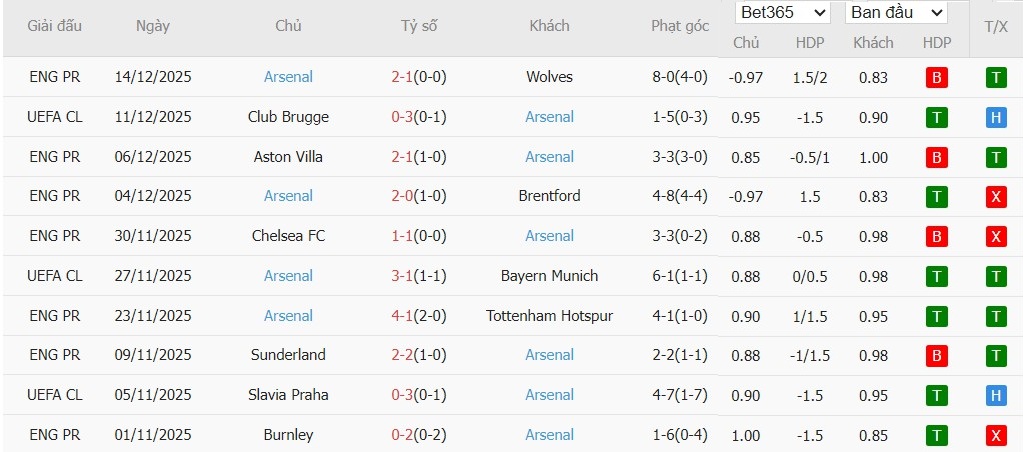Open Arsenal link in the Tottenham Hotspur row
1023x452 pixels.
click(288, 316)
